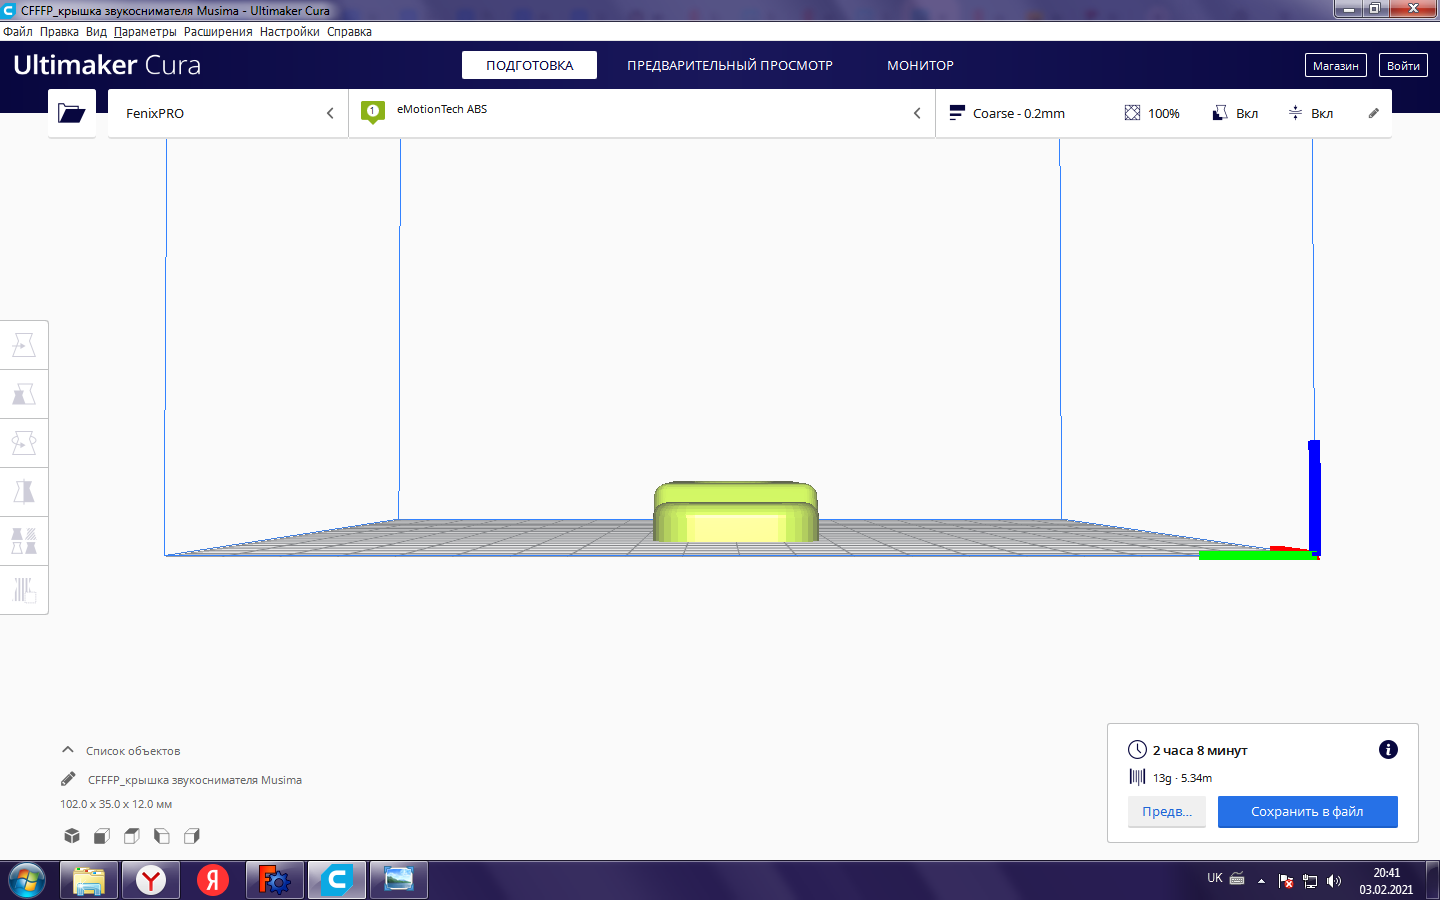The height and width of the screenshot is (900, 1440).
Task: Click the print settings pencil icon
Action: click(1374, 113)
